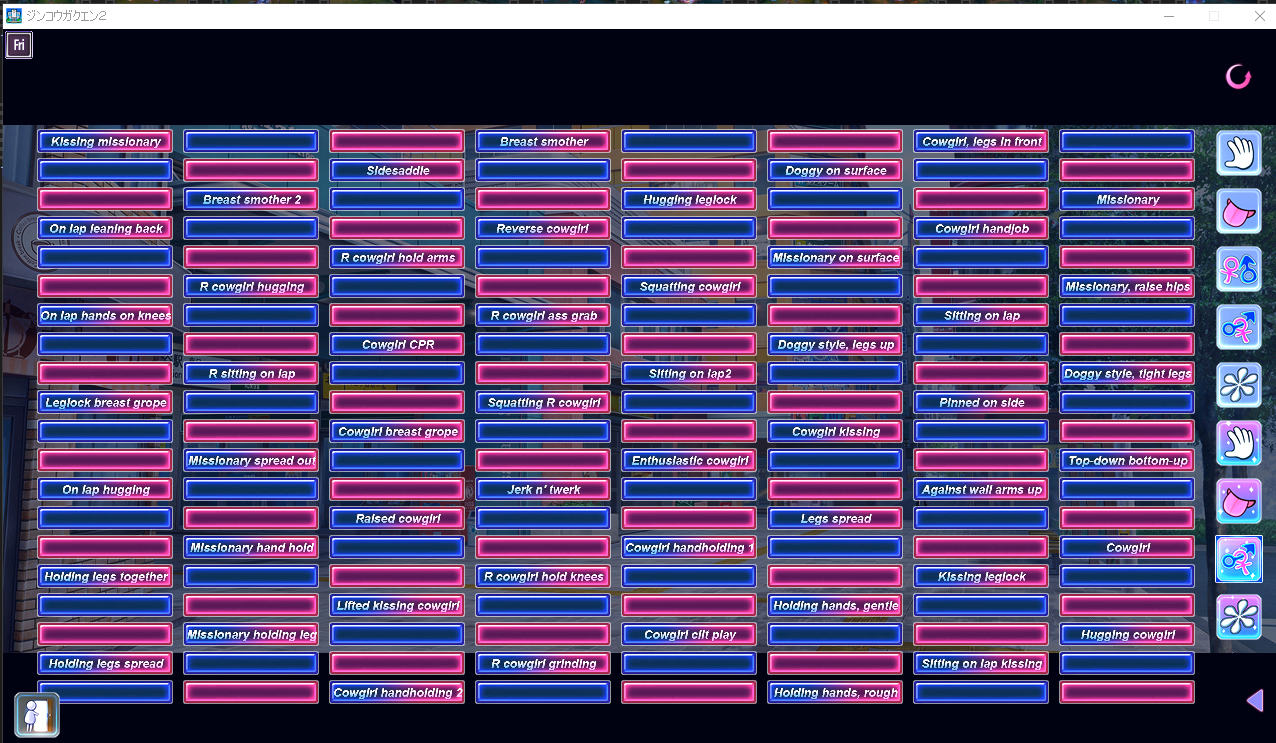1276x743 pixels.
Task: Click the sparkly purple tongue icon
Action: coord(1238,501)
